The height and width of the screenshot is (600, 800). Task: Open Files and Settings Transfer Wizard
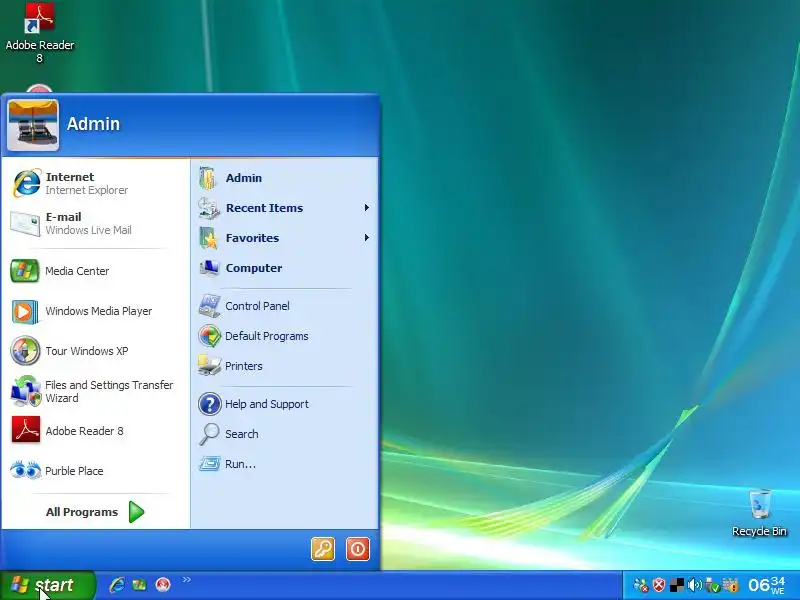click(x=95, y=391)
